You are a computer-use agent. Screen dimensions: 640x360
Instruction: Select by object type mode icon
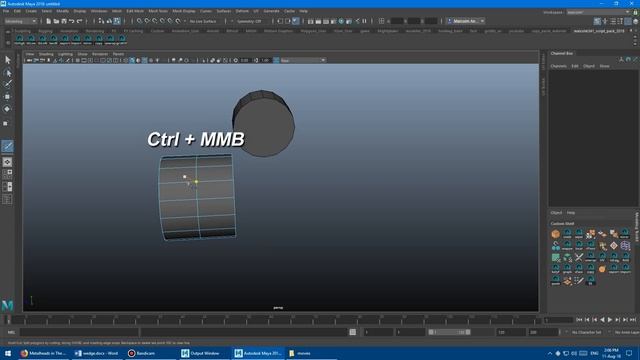(x=109, y=21)
